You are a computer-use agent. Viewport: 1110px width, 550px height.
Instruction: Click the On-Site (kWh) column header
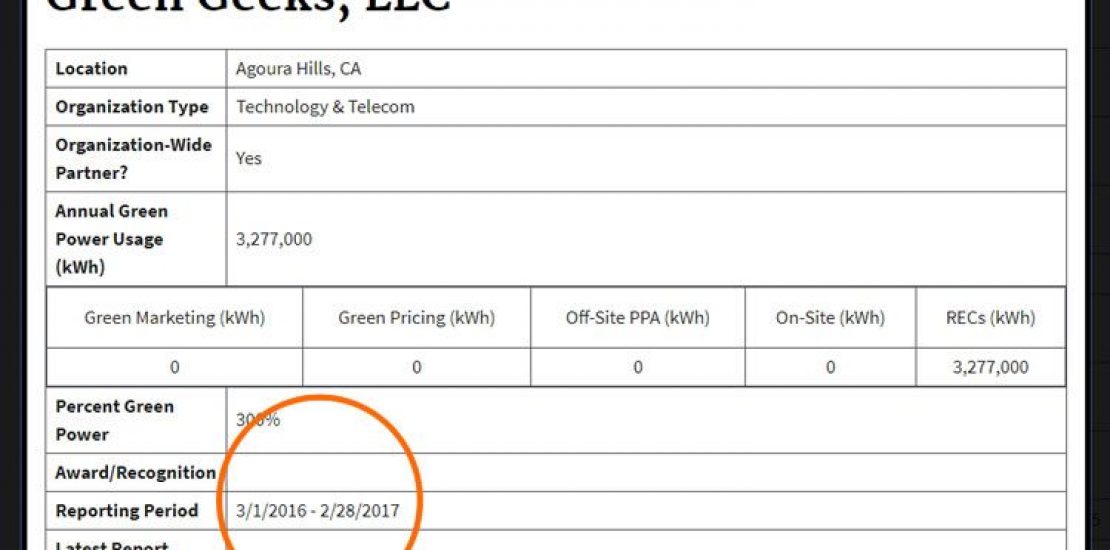(x=830, y=318)
